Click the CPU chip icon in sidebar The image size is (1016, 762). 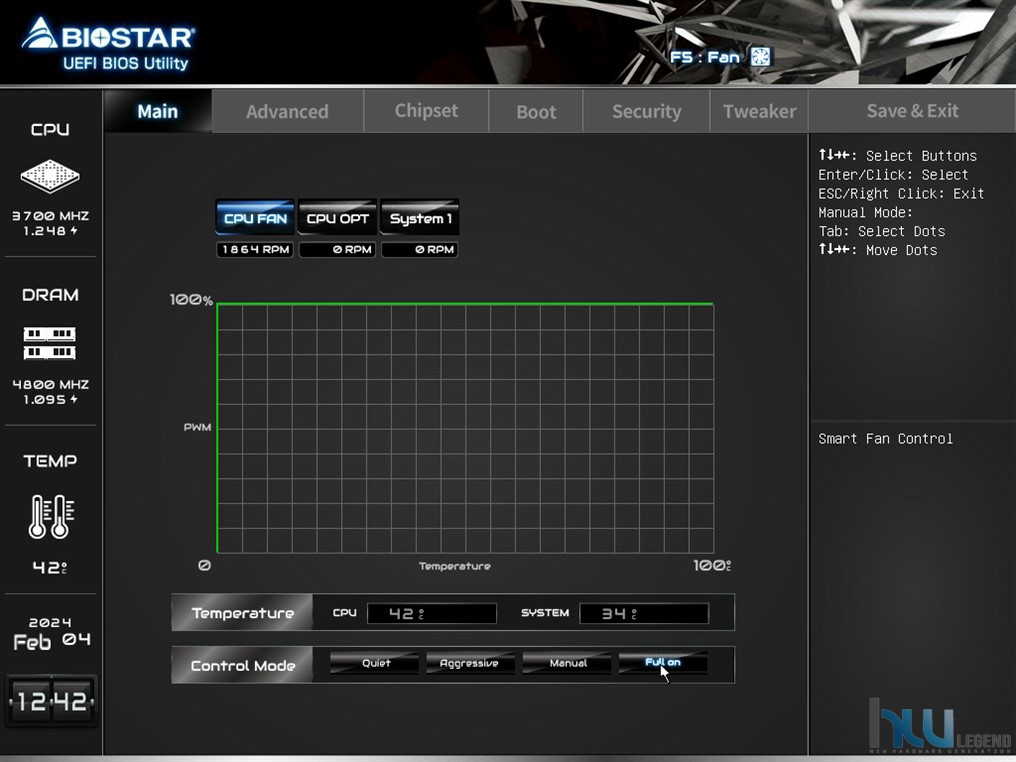click(50, 176)
